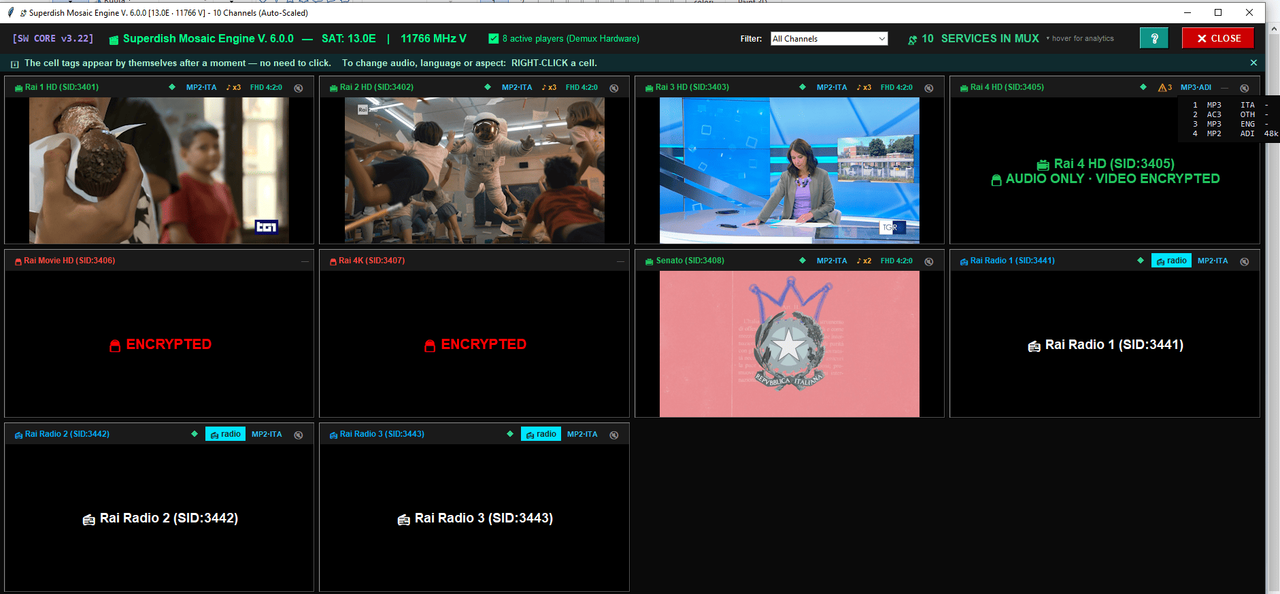Open MP2-ITA audio tag on Rai 3 HD
Screen dimensions: 1280x594
click(x=832, y=87)
